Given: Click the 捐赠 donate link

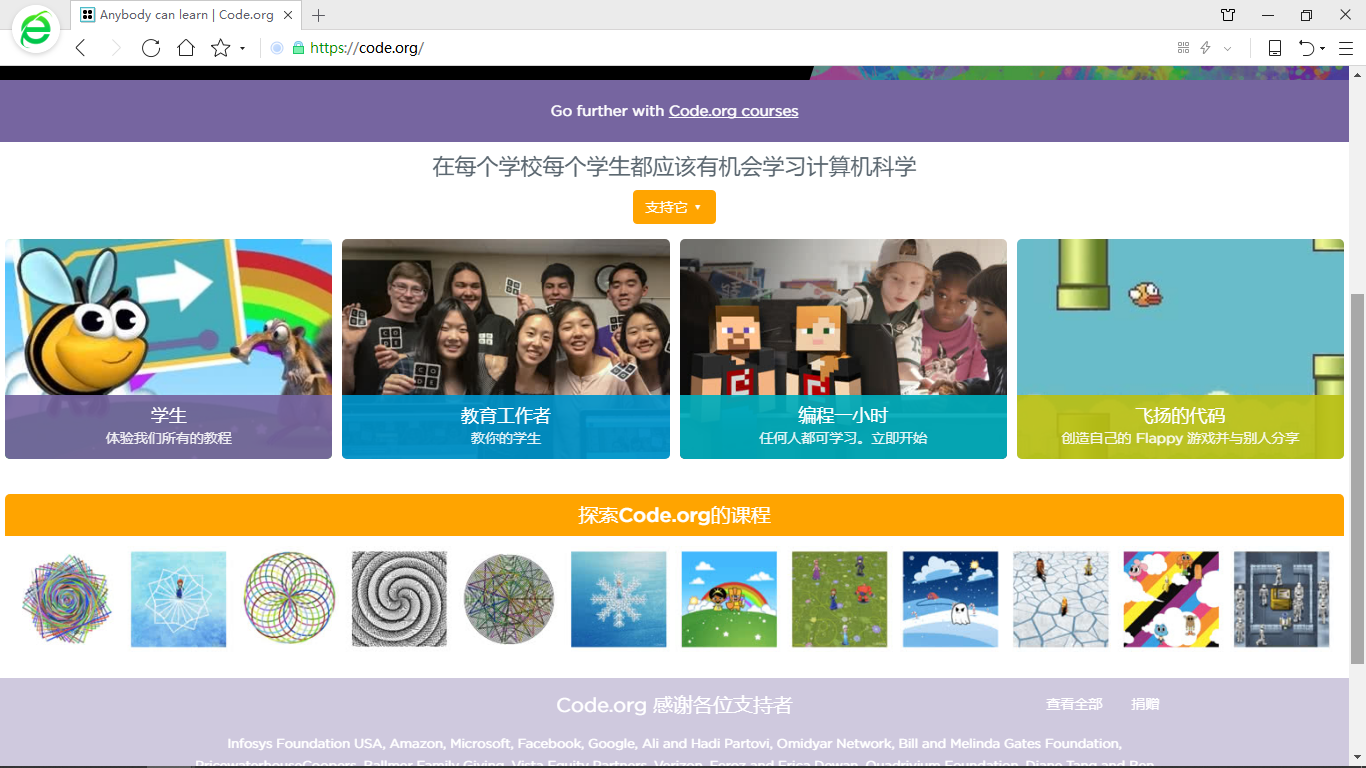Looking at the screenshot, I should pos(1145,704).
